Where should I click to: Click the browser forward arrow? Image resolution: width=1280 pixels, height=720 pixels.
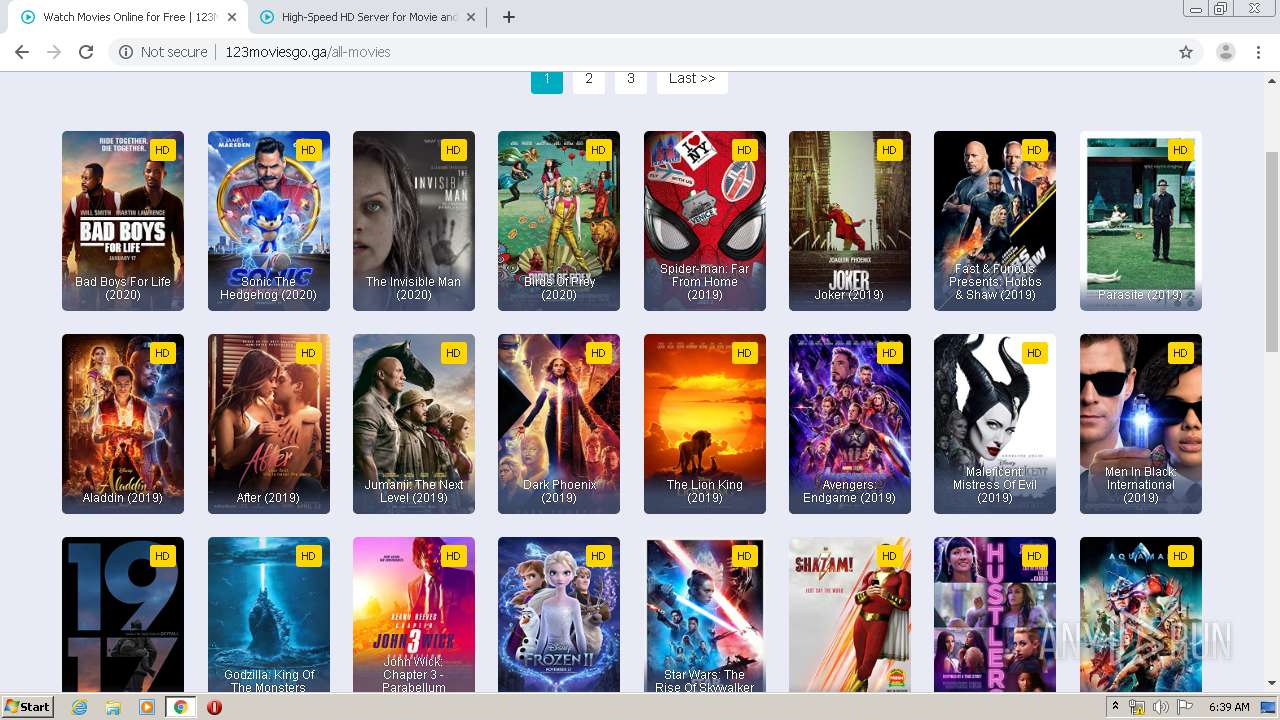[54, 52]
